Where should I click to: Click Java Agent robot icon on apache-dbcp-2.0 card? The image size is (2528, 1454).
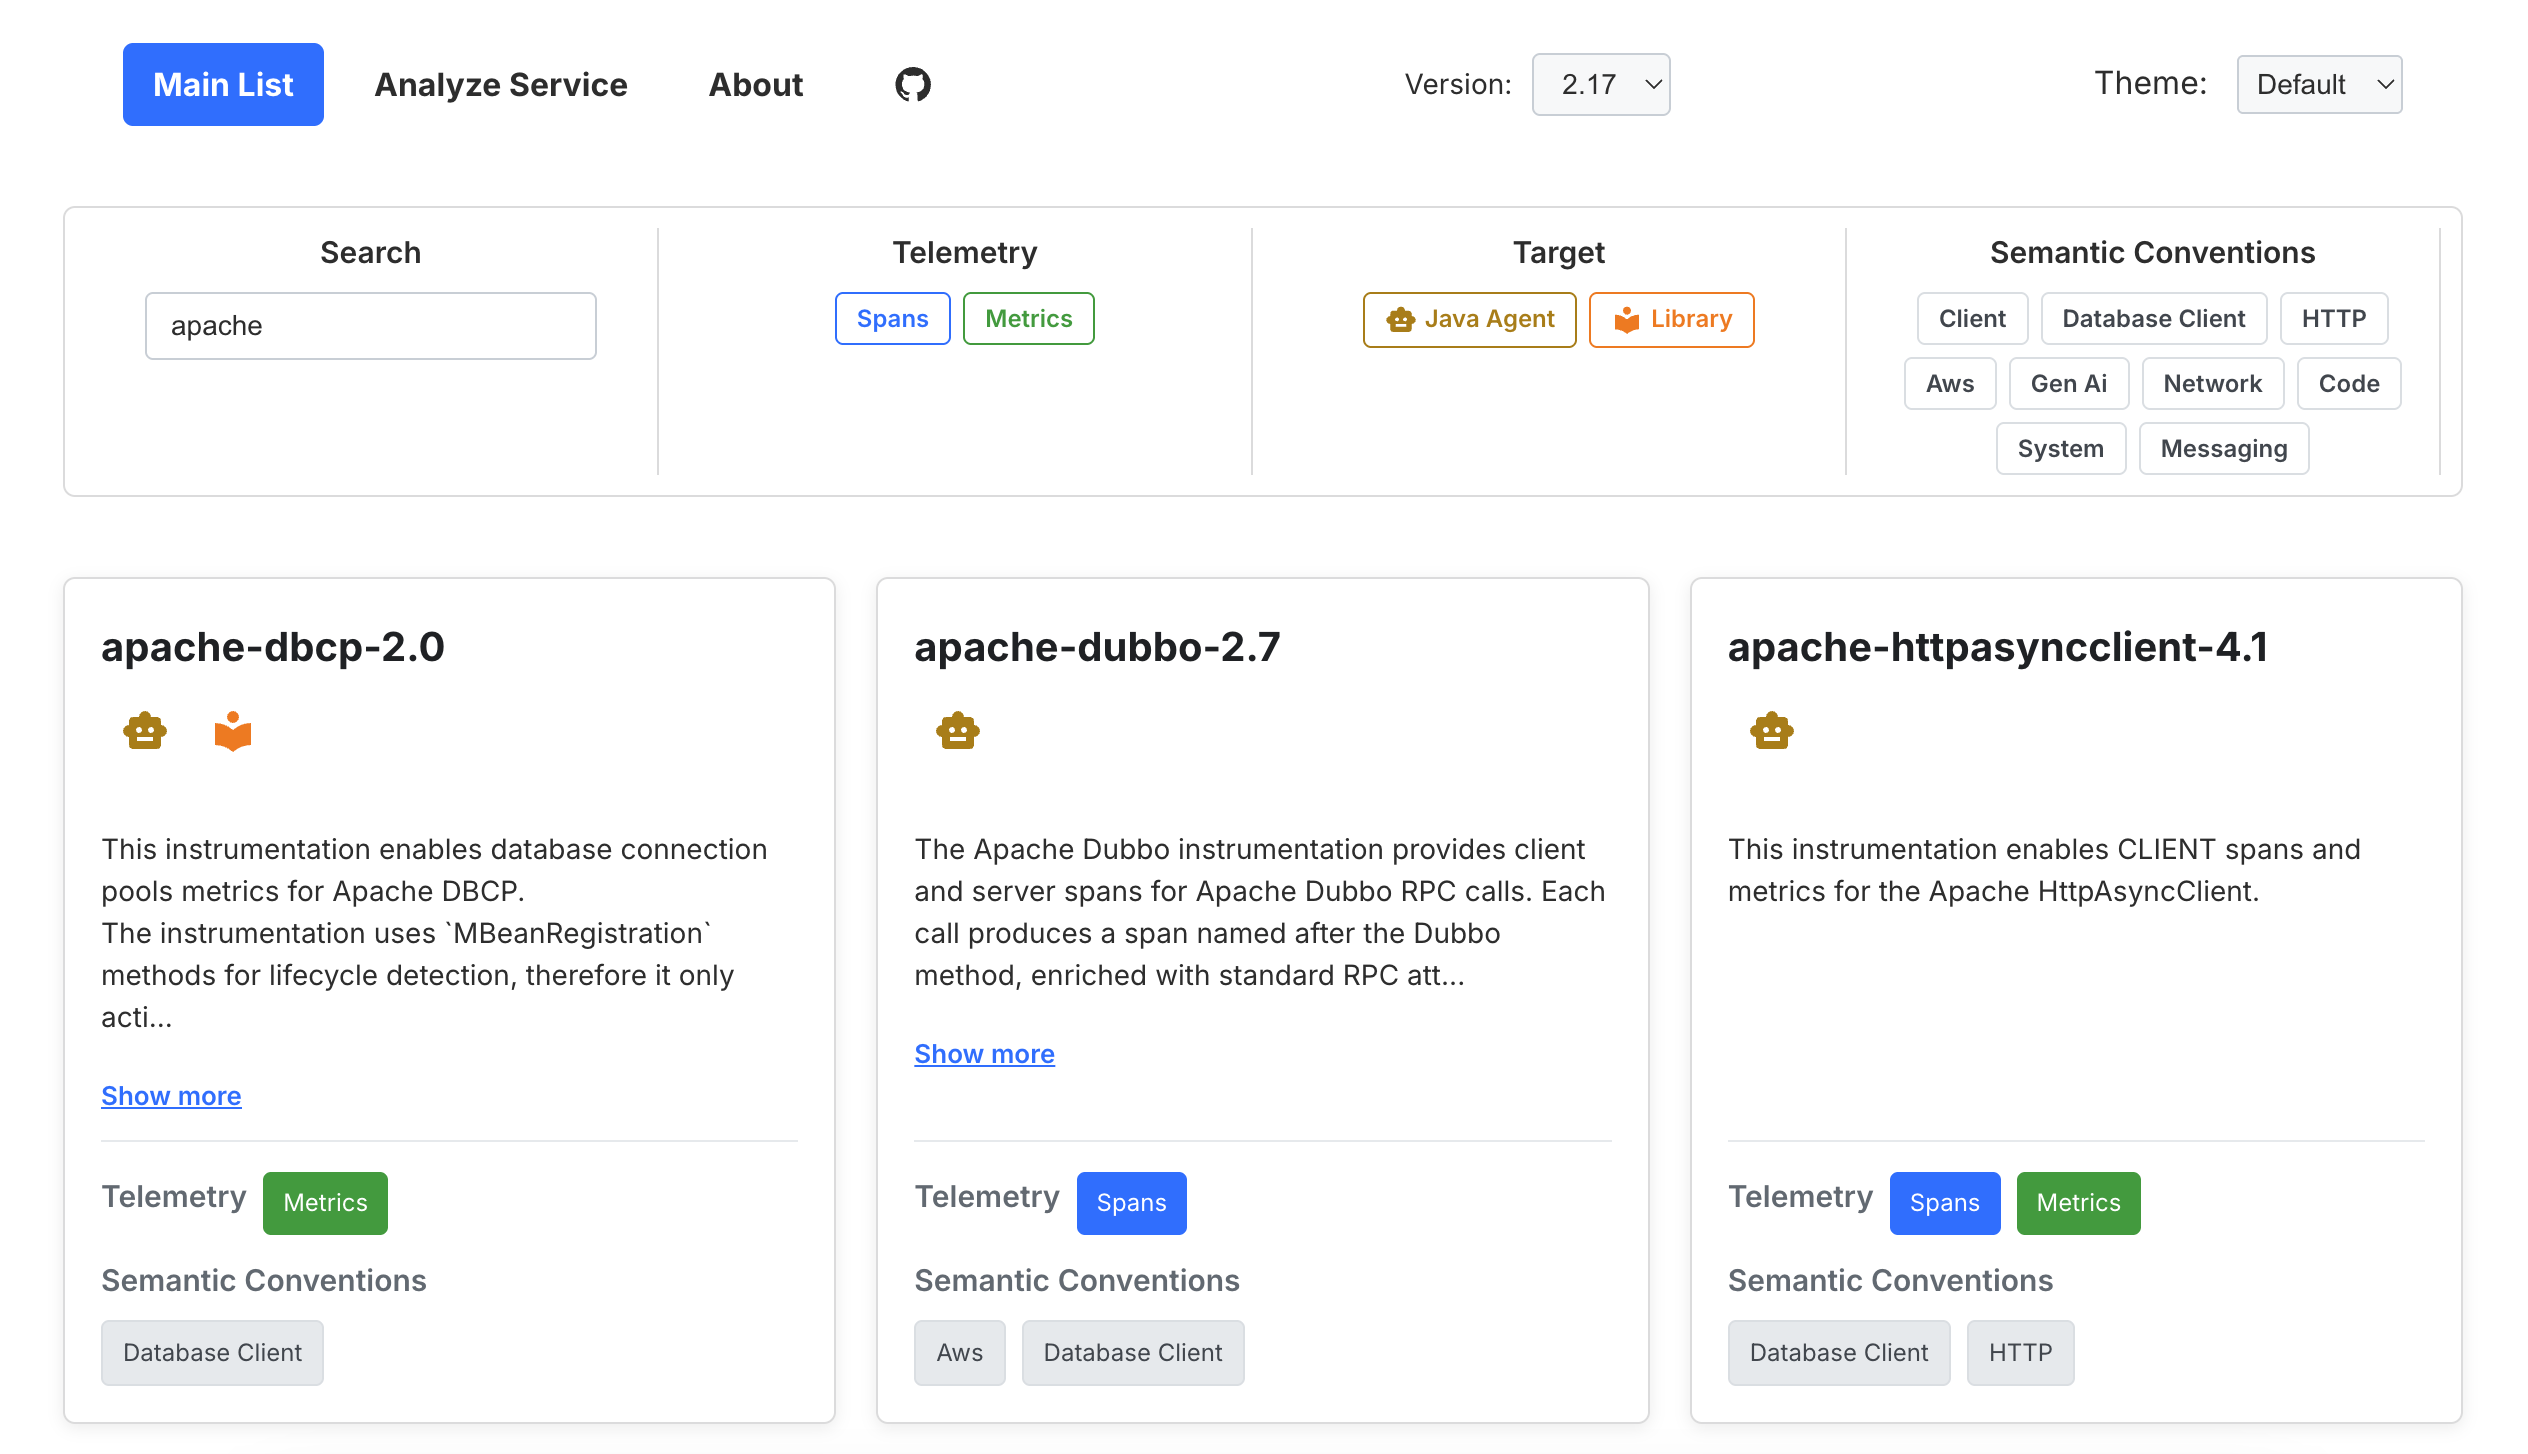145,731
